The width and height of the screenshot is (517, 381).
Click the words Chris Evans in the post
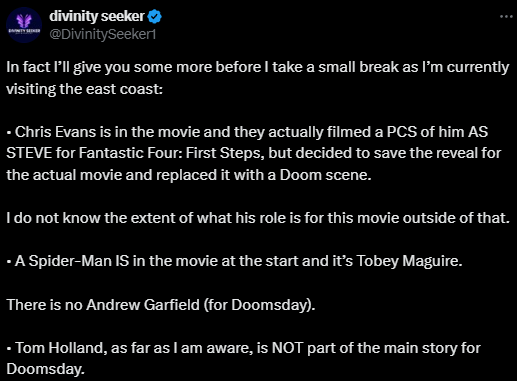coord(55,132)
